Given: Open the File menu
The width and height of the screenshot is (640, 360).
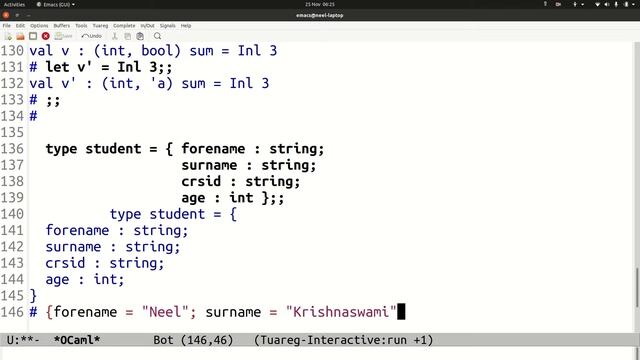Looking at the screenshot, I should (7, 26).
